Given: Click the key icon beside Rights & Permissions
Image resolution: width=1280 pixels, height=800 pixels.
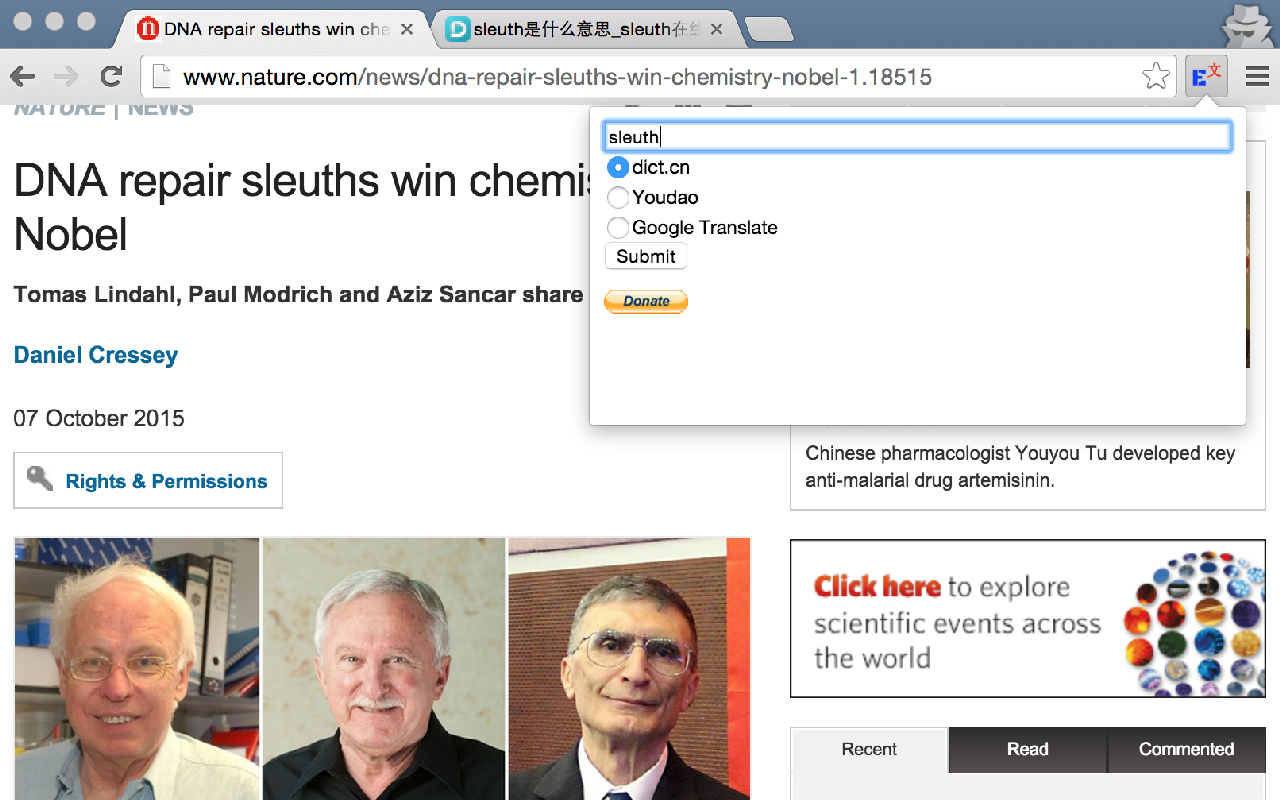Looking at the screenshot, I should pyautogui.click(x=40, y=479).
